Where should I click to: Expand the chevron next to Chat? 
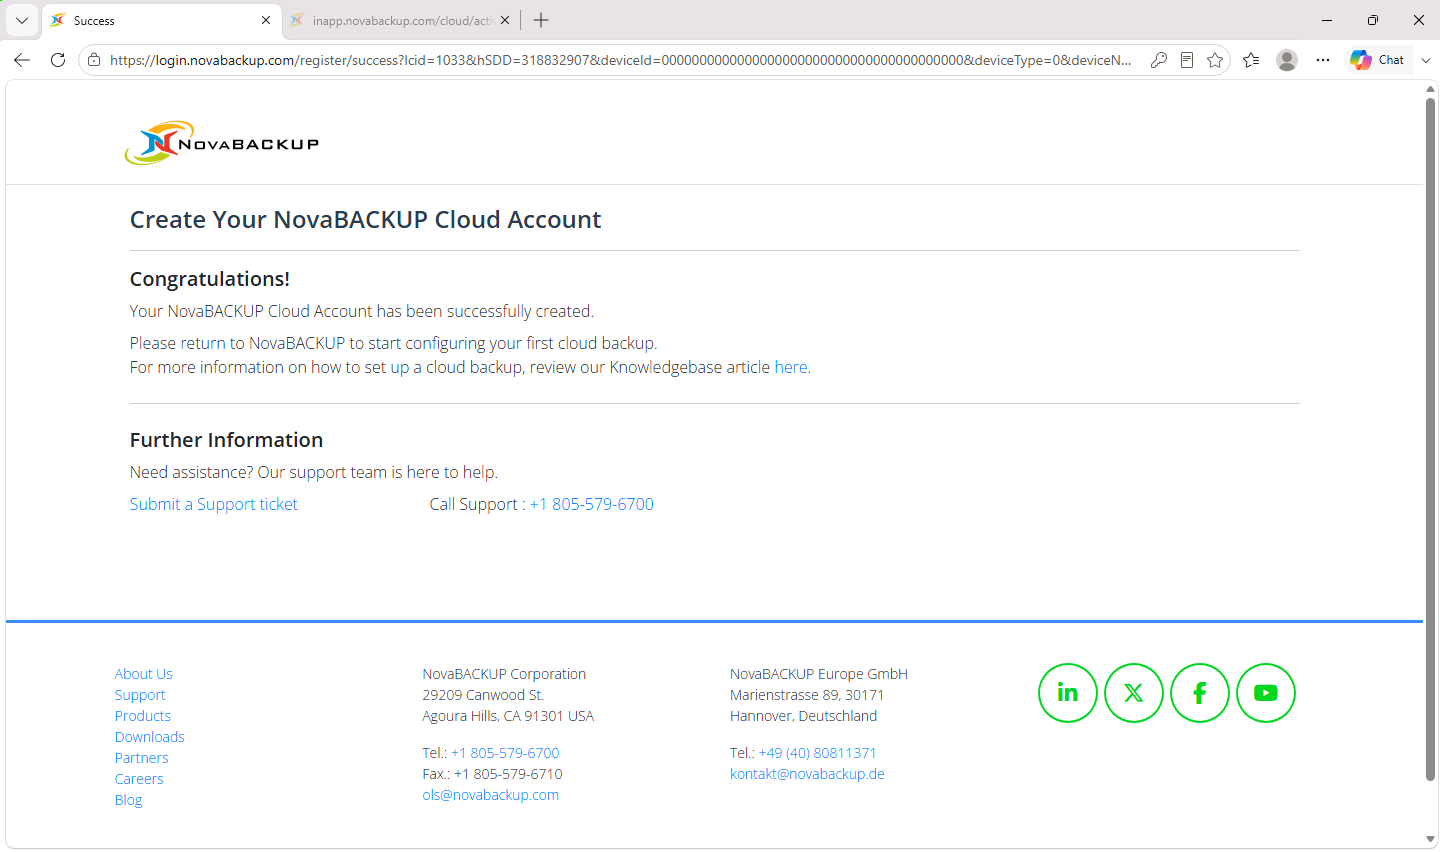[x=1426, y=60]
